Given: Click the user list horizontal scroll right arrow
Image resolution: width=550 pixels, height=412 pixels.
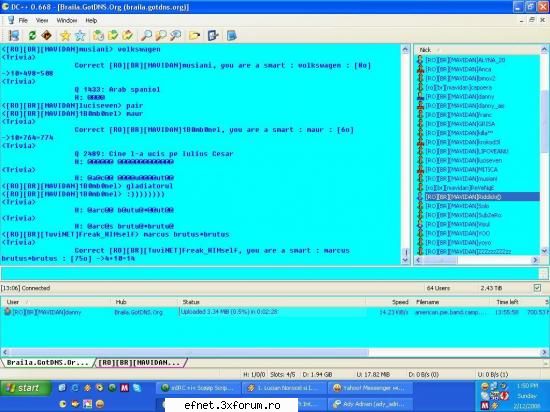Looking at the screenshot, I should coord(535,260).
